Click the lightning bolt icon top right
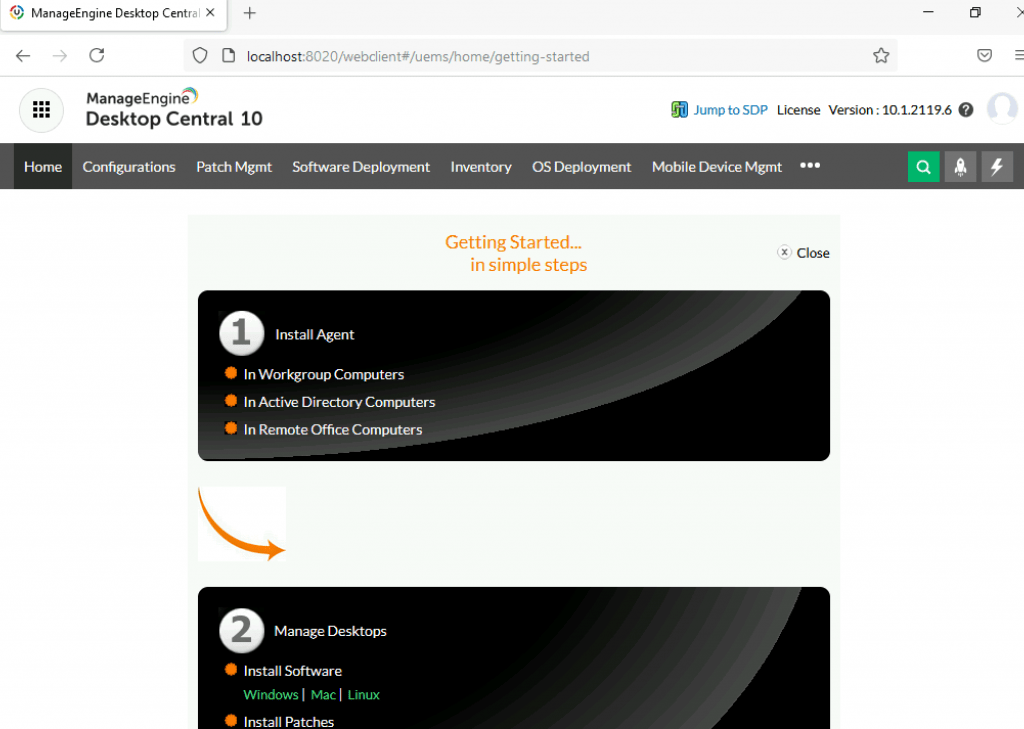Screen dimensions: 1024x729 (x=997, y=166)
